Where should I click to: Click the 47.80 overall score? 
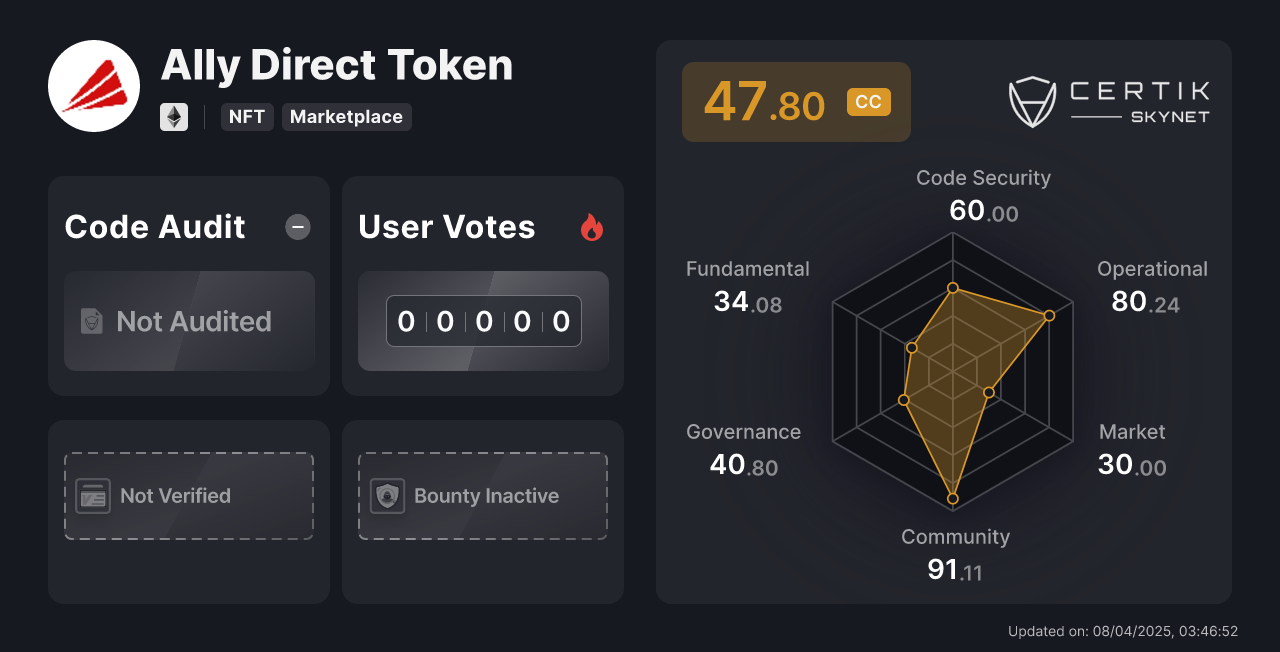tap(764, 102)
